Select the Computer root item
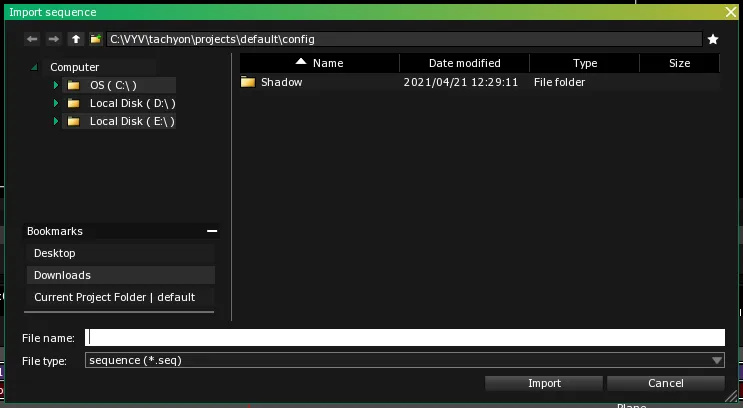The height and width of the screenshot is (408, 743). pyautogui.click(x=75, y=67)
